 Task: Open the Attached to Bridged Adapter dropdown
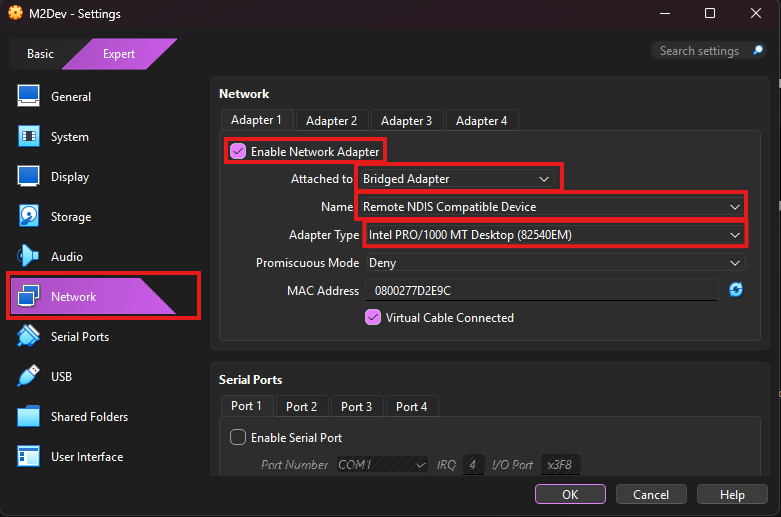458,179
